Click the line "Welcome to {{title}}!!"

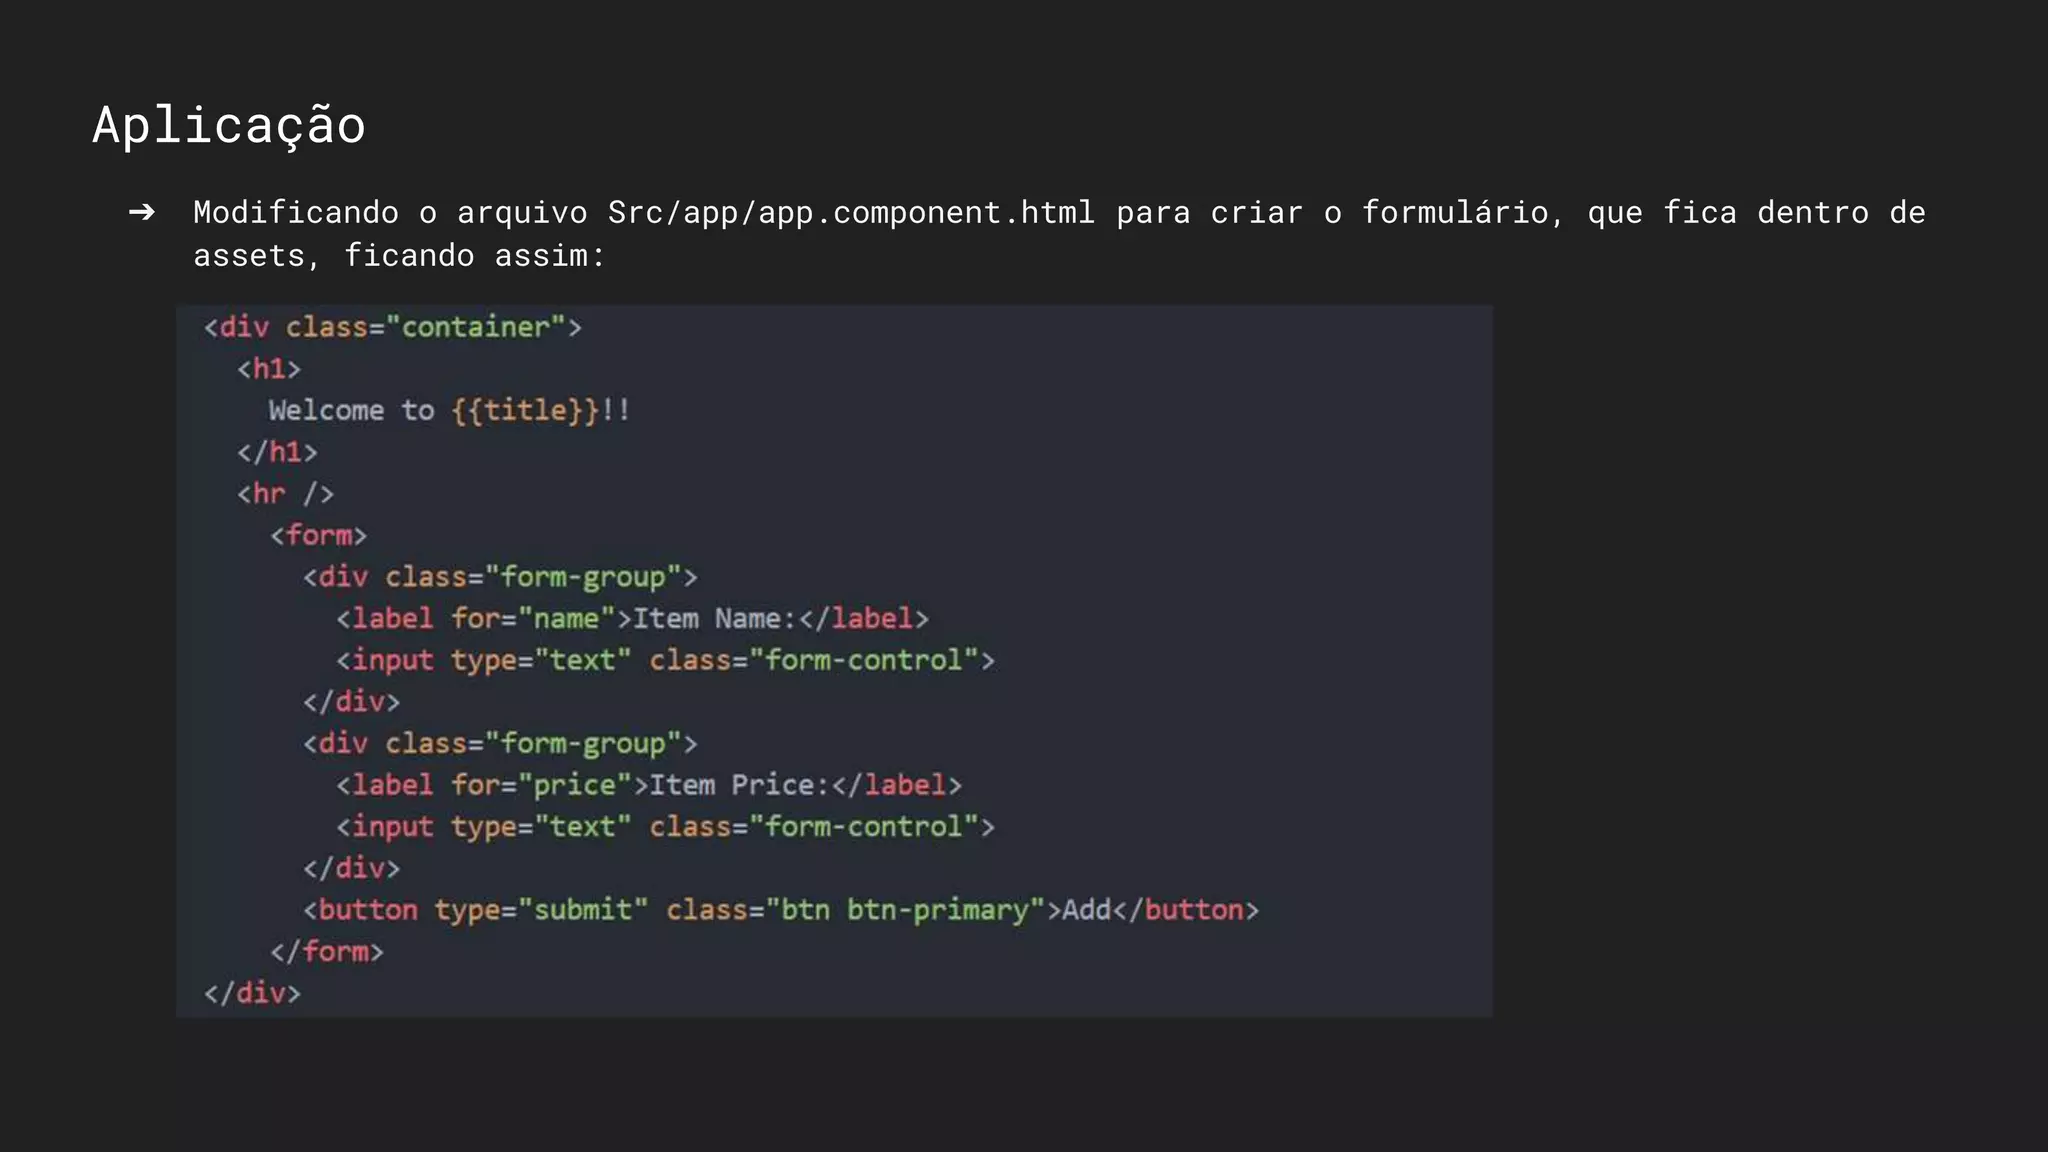449,411
